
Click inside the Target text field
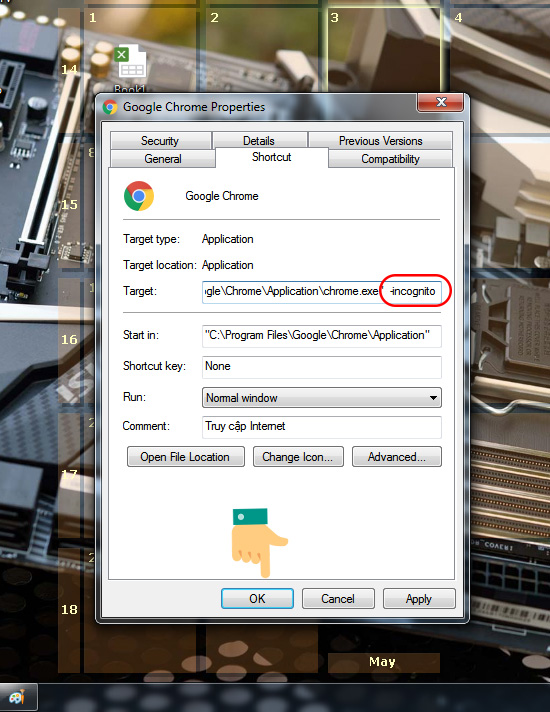click(322, 292)
